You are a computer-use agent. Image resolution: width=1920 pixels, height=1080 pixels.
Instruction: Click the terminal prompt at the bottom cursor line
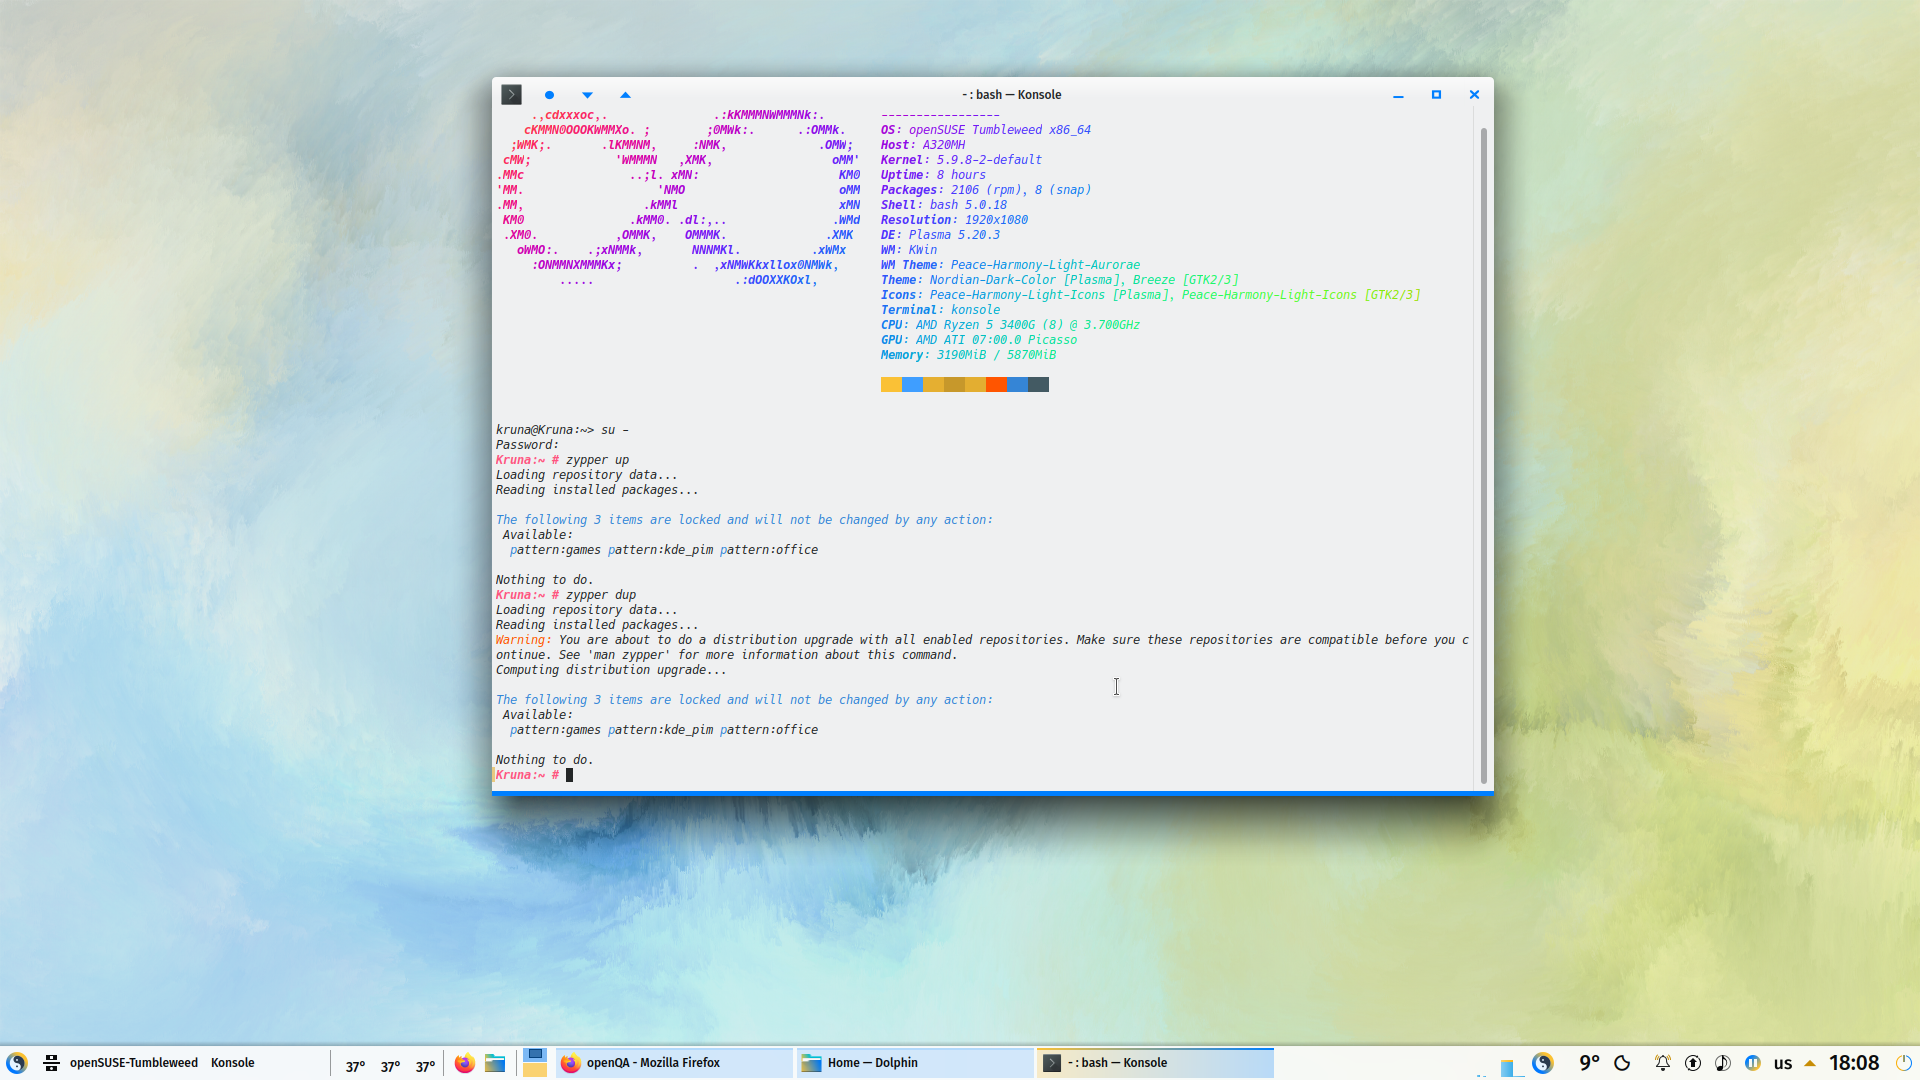point(534,775)
